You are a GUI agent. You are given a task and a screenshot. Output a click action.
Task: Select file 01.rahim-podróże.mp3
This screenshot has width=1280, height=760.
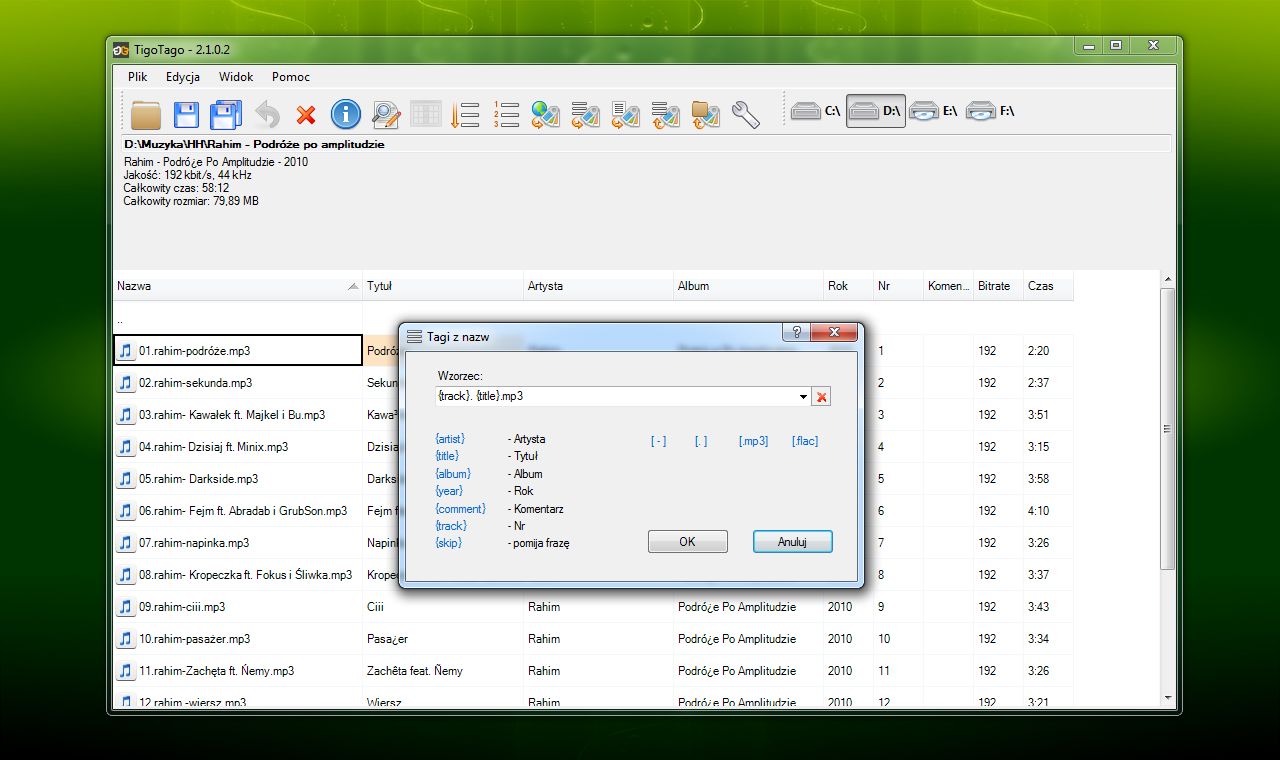(x=238, y=351)
